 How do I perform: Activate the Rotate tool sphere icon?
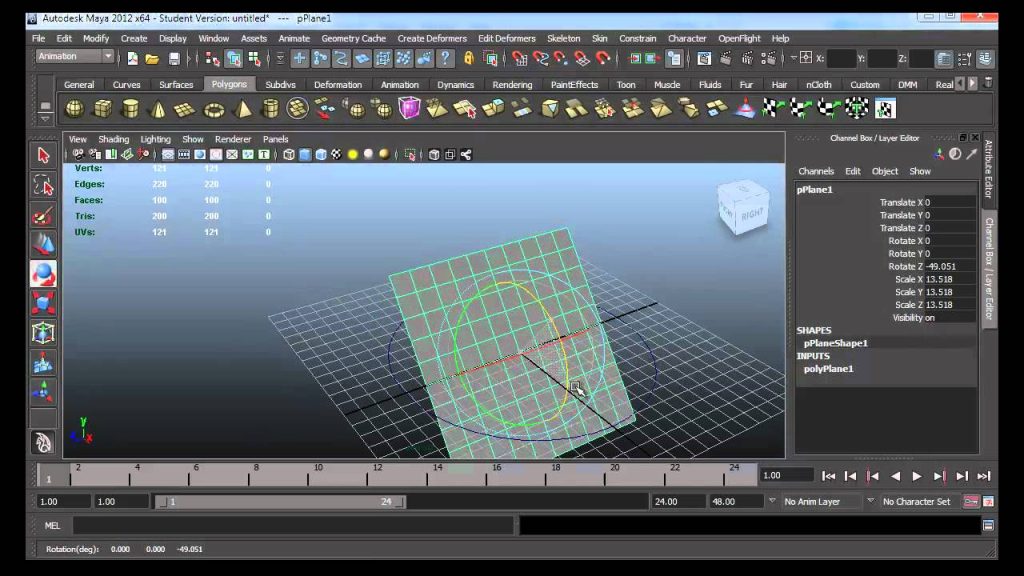point(43,274)
